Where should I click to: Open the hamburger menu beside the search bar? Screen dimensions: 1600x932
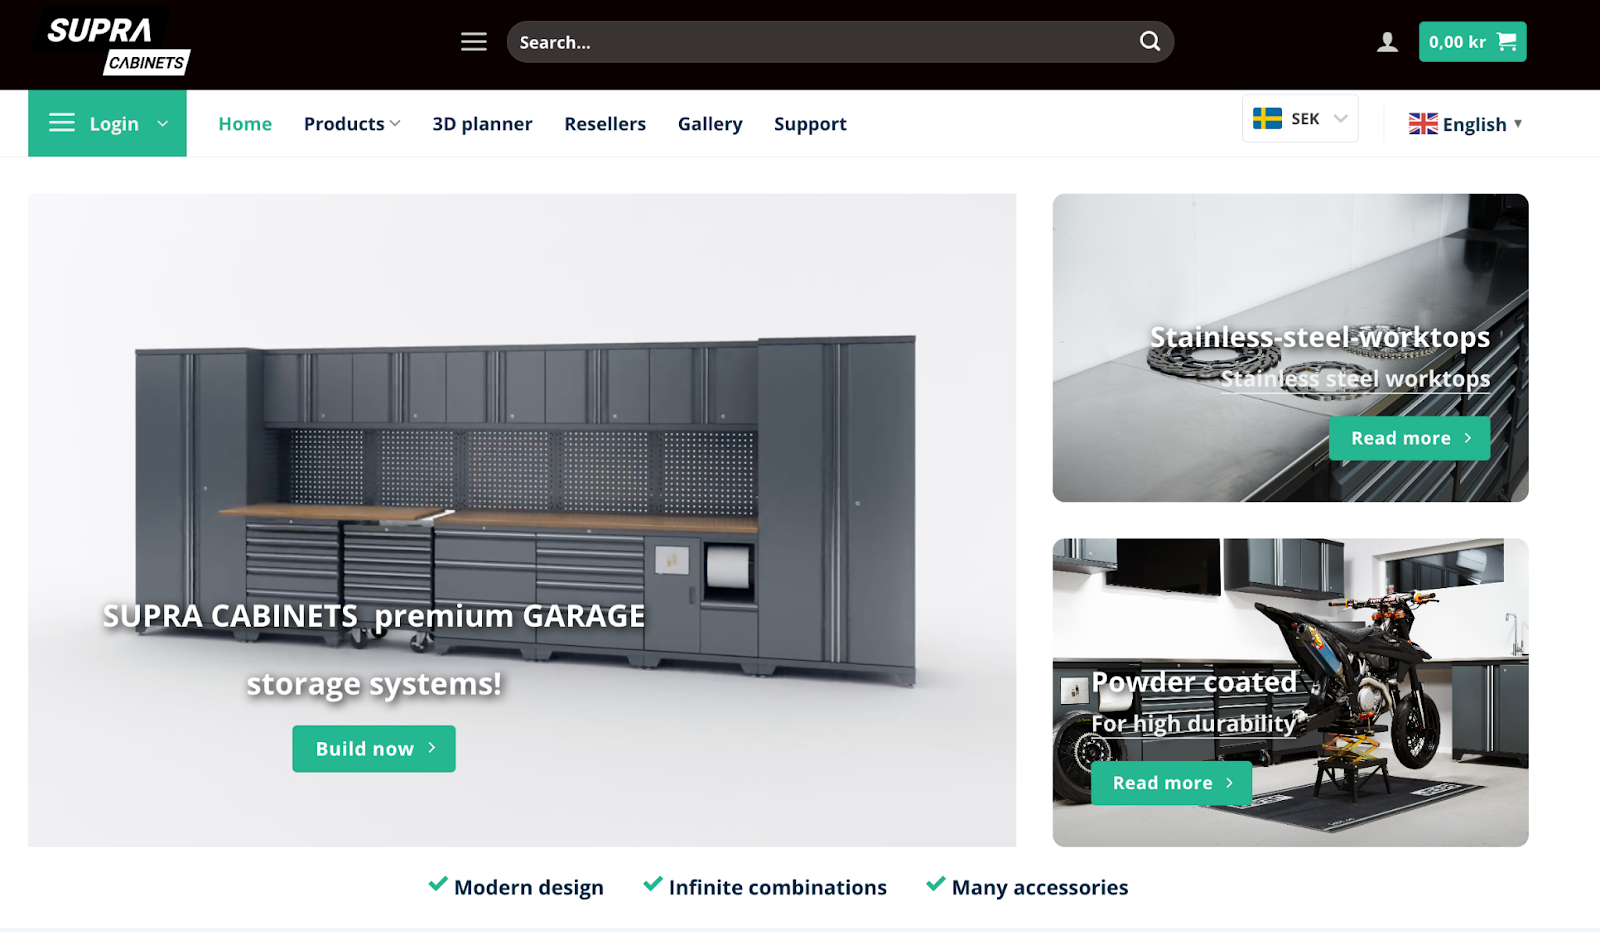click(473, 41)
